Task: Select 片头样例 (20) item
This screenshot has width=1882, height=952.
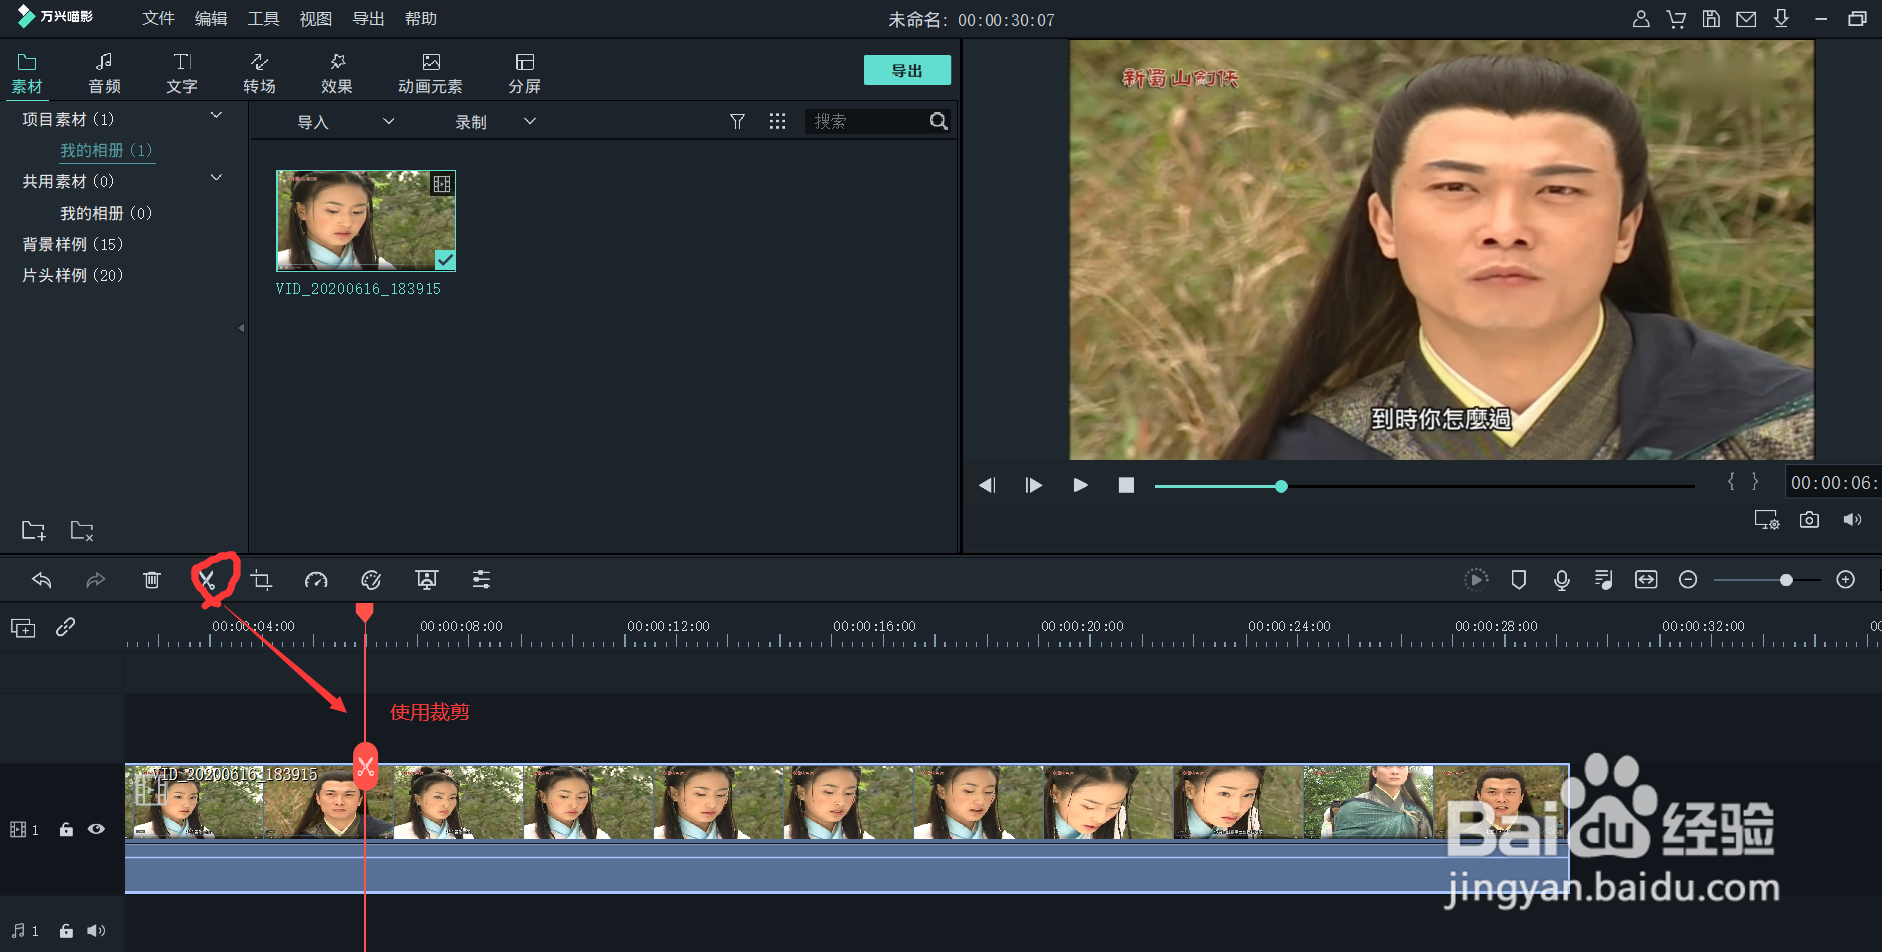Action: [x=72, y=275]
